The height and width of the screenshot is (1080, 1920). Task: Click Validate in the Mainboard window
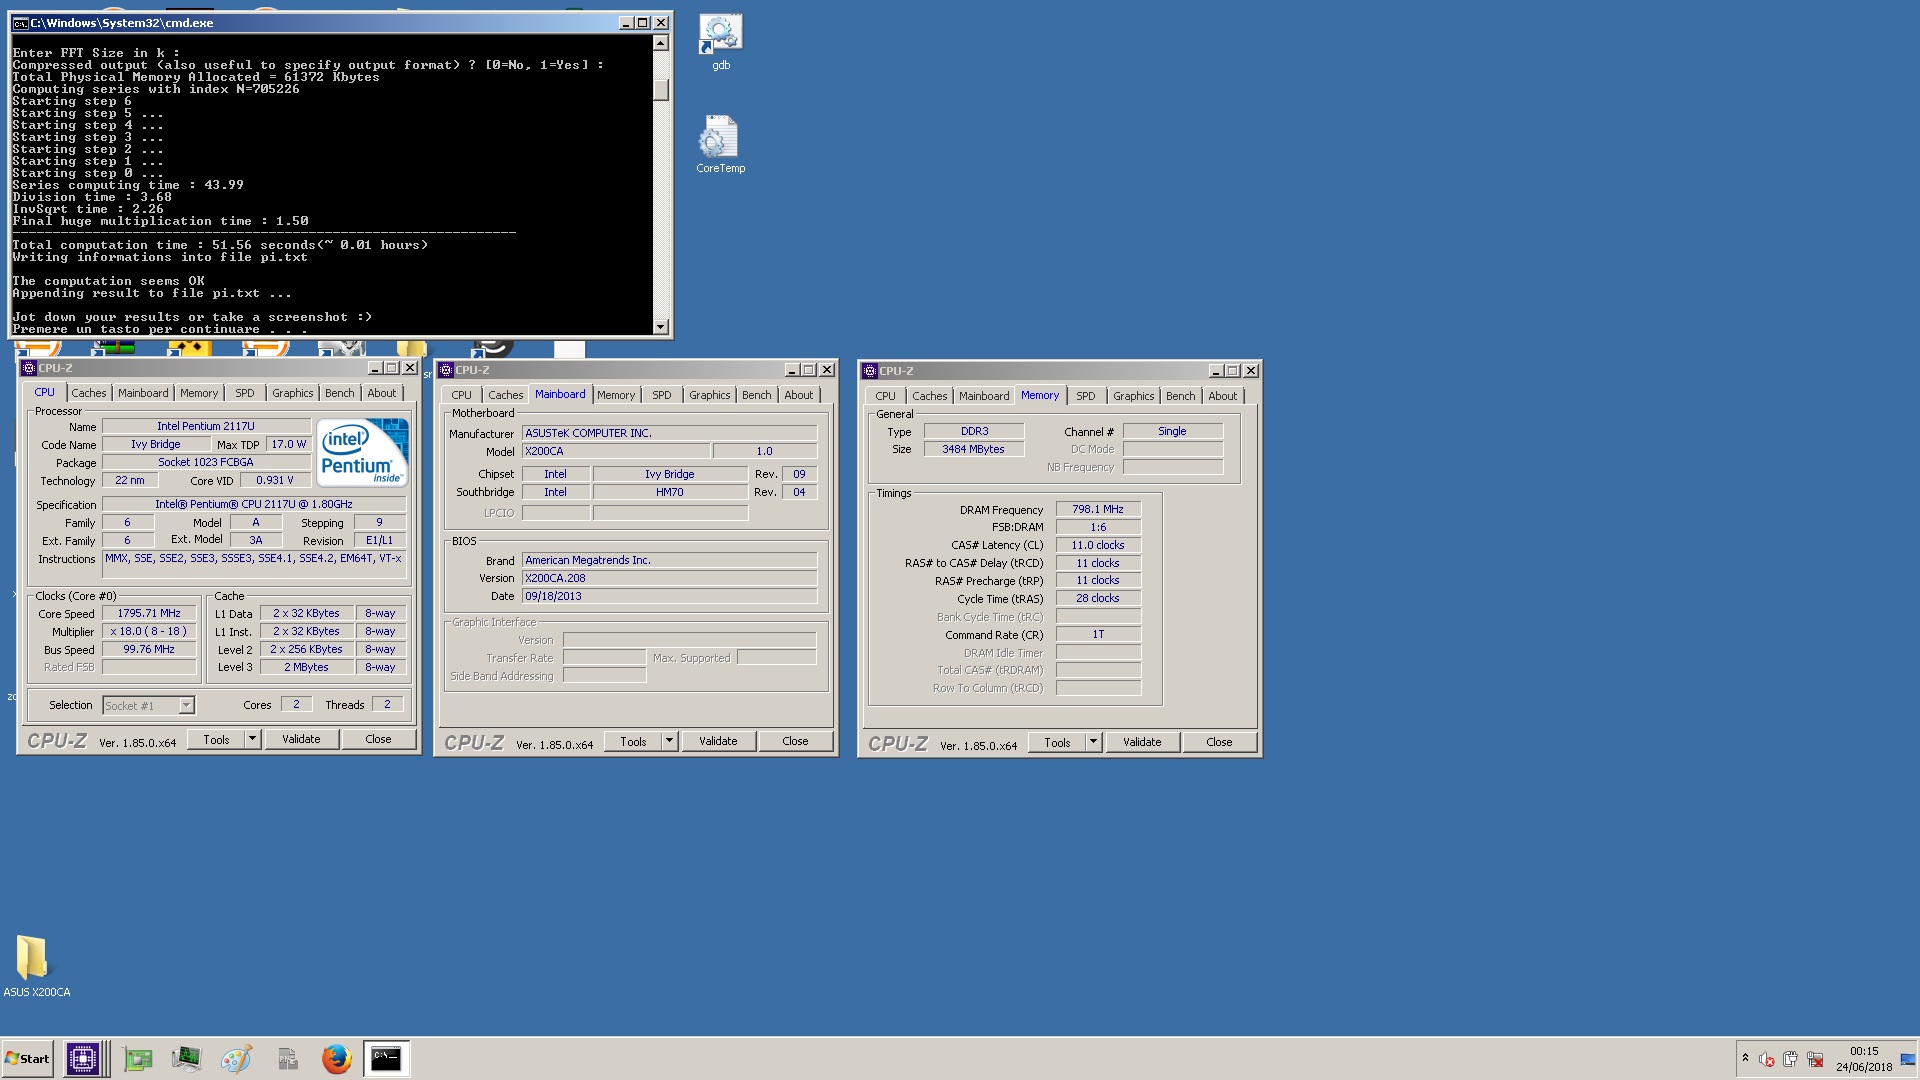click(x=718, y=741)
